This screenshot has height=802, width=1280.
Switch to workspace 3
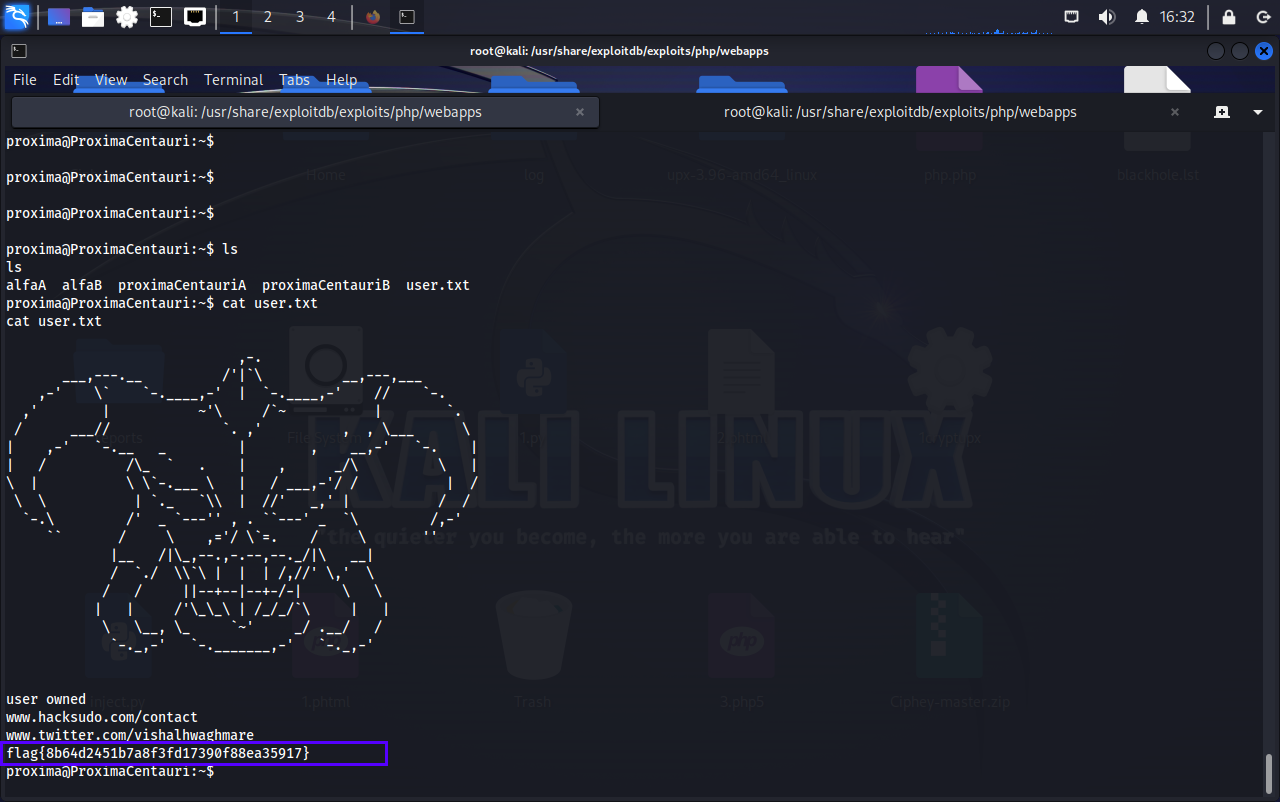click(x=300, y=17)
